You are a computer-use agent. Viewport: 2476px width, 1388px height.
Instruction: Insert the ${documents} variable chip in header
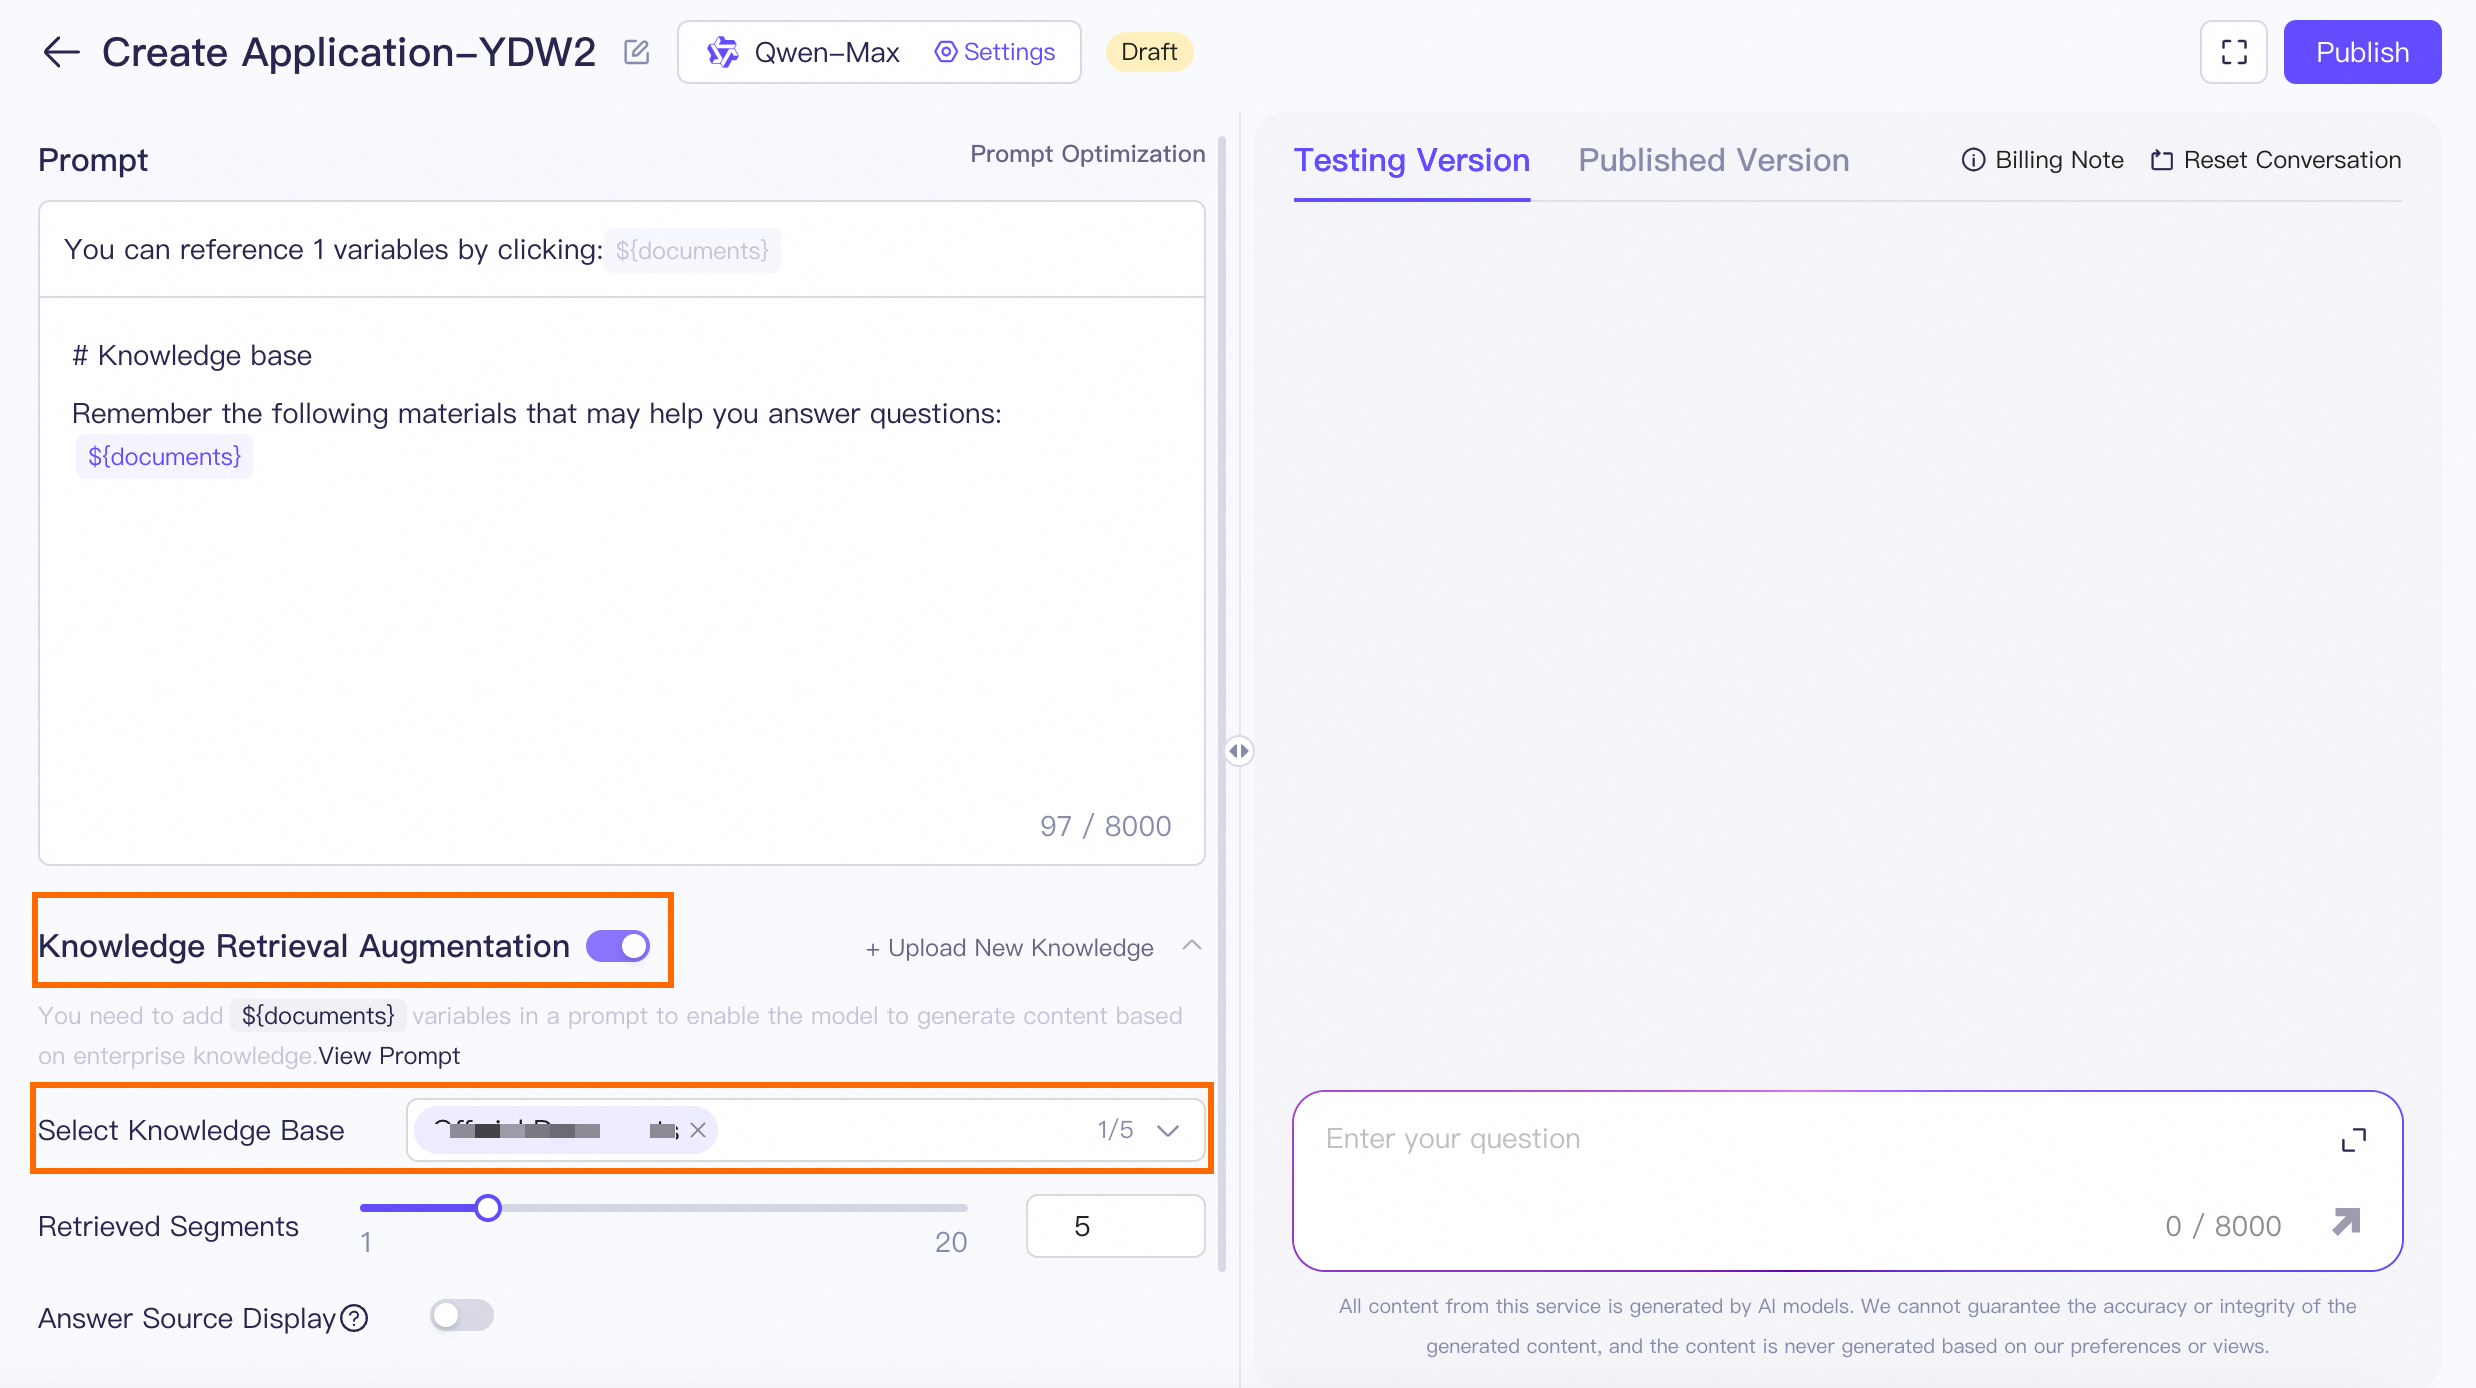click(692, 250)
